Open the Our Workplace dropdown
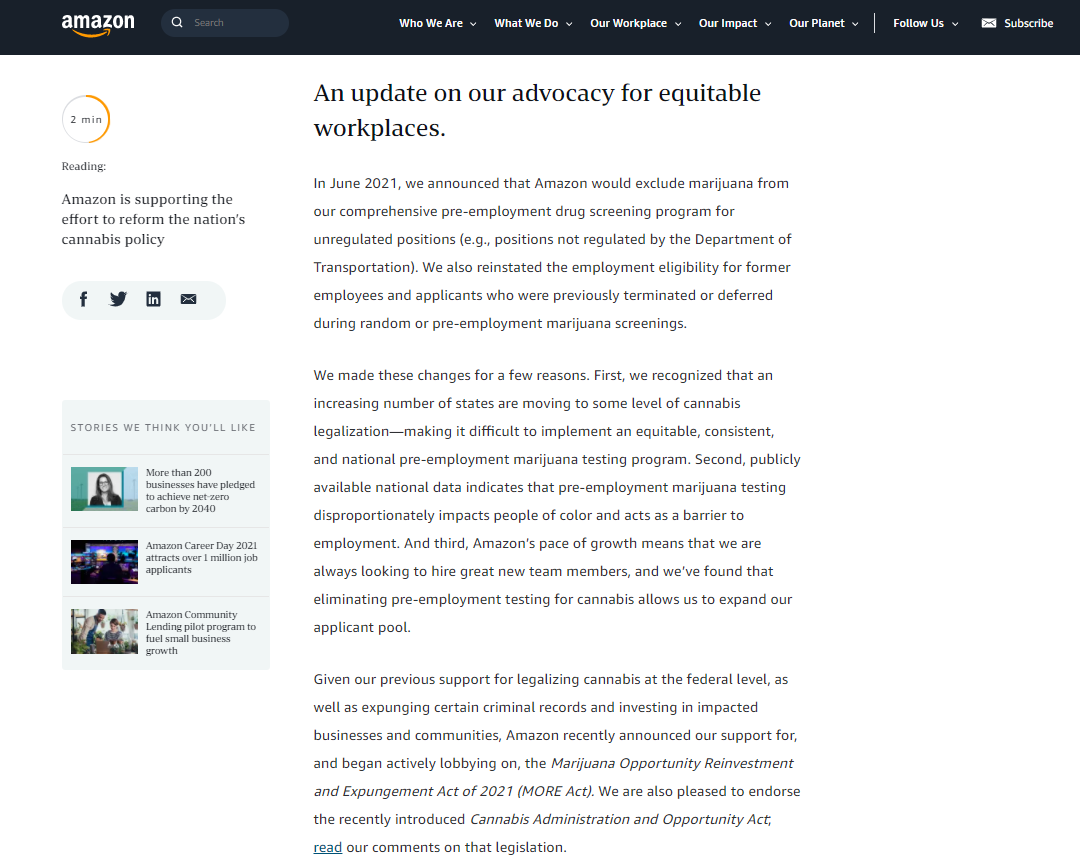The height and width of the screenshot is (865, 1080). pos(636,23)
